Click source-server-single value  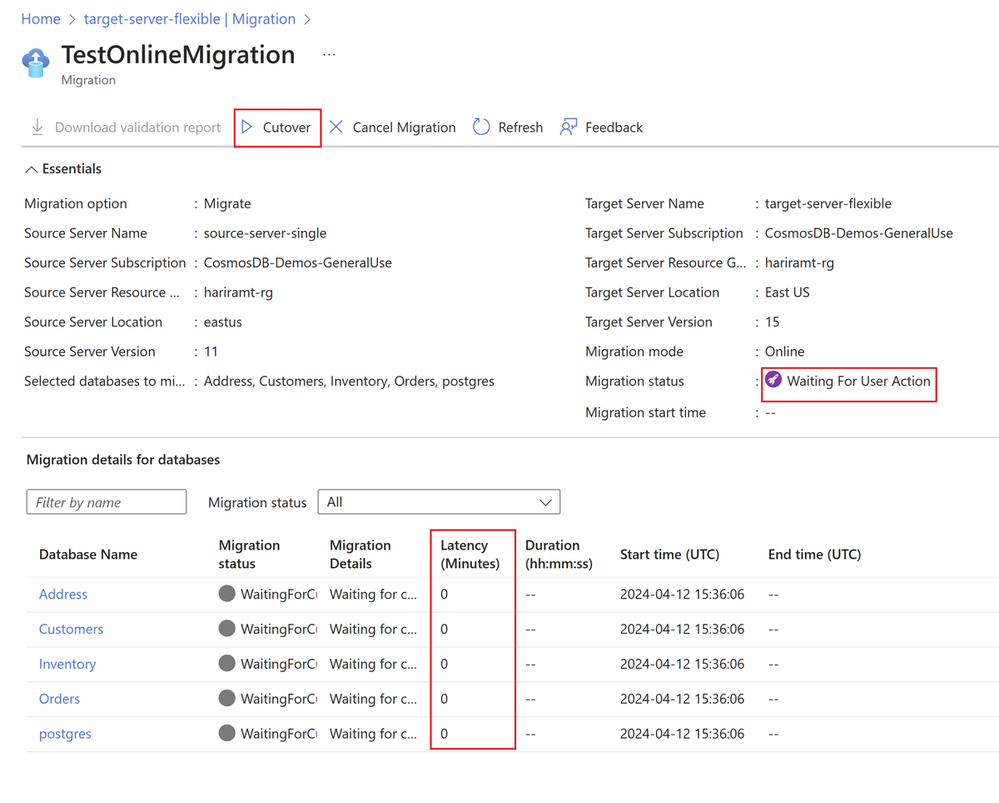coord(265,233)
